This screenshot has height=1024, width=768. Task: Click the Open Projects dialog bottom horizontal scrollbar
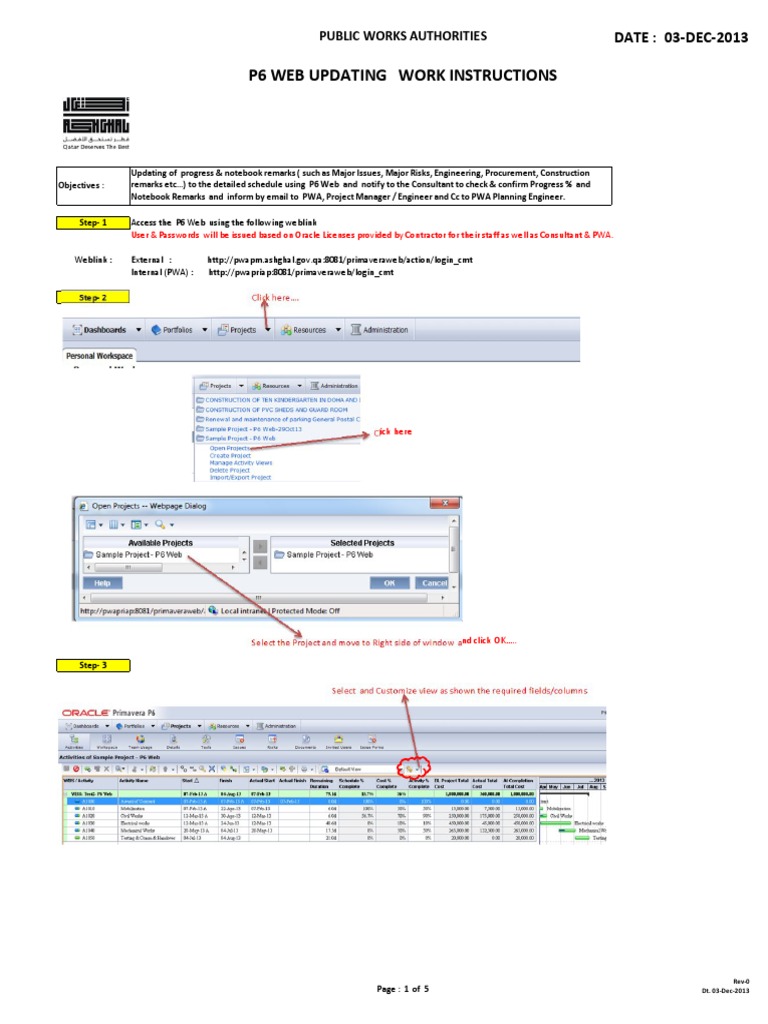click(264, 598)
